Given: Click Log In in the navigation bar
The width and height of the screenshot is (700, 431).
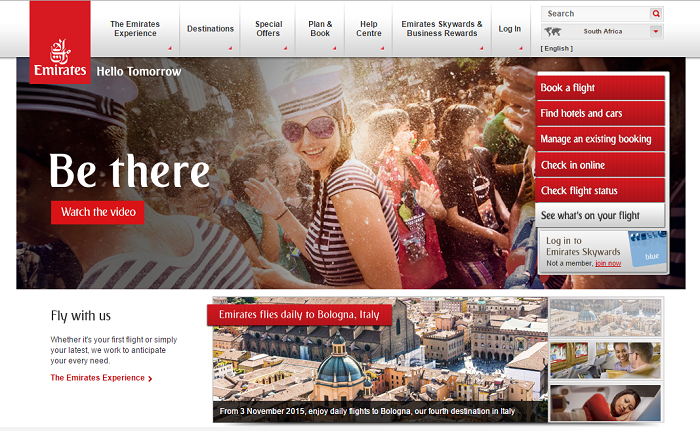Looking at the screenshot, I should pos(510,29).
